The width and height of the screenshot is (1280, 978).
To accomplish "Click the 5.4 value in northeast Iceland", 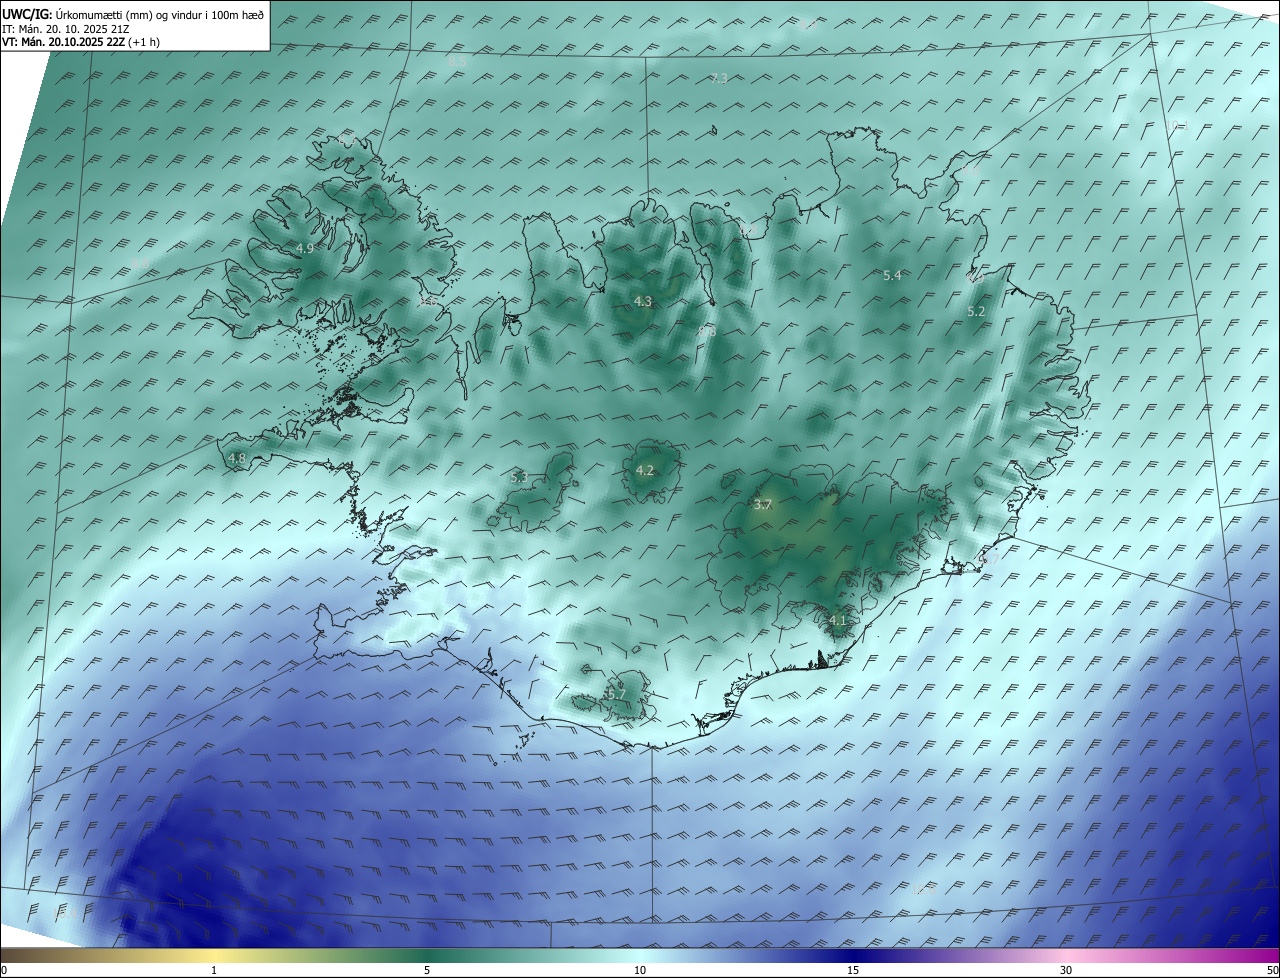I will (892, 275).
